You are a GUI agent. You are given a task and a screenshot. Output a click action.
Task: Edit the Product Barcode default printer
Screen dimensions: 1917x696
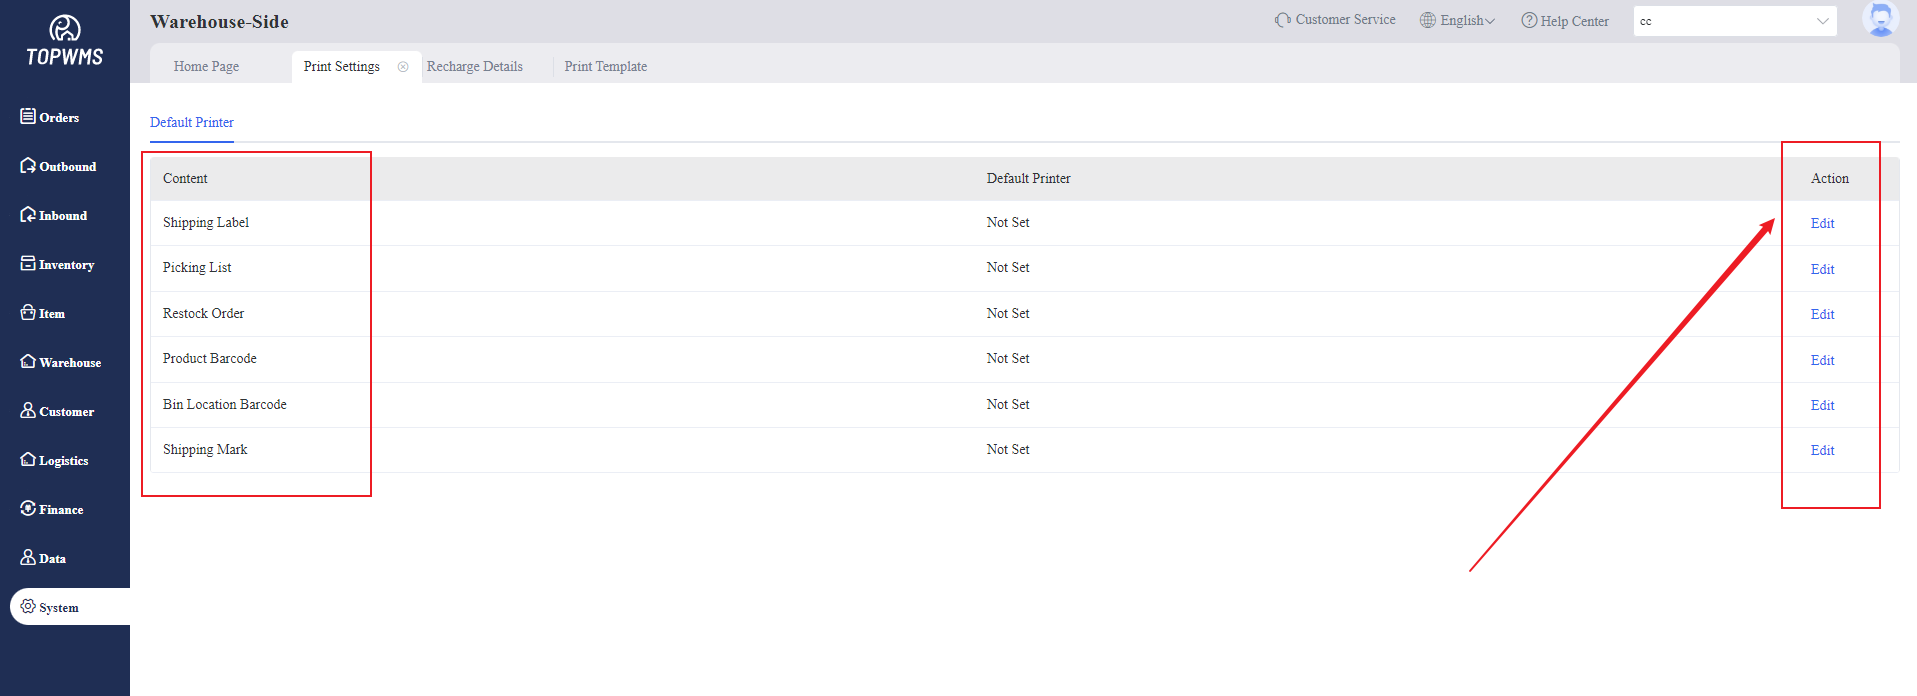coord(1822,360)
